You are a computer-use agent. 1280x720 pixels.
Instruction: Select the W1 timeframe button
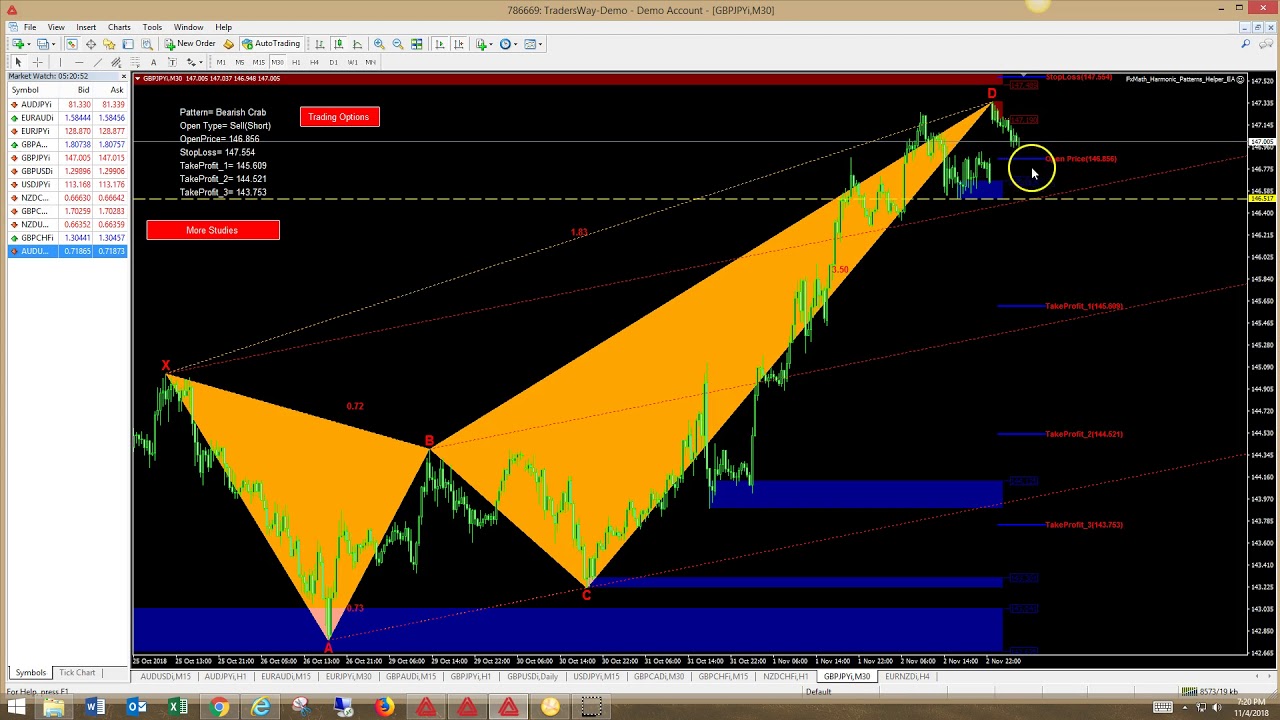(x=352, y=62)
